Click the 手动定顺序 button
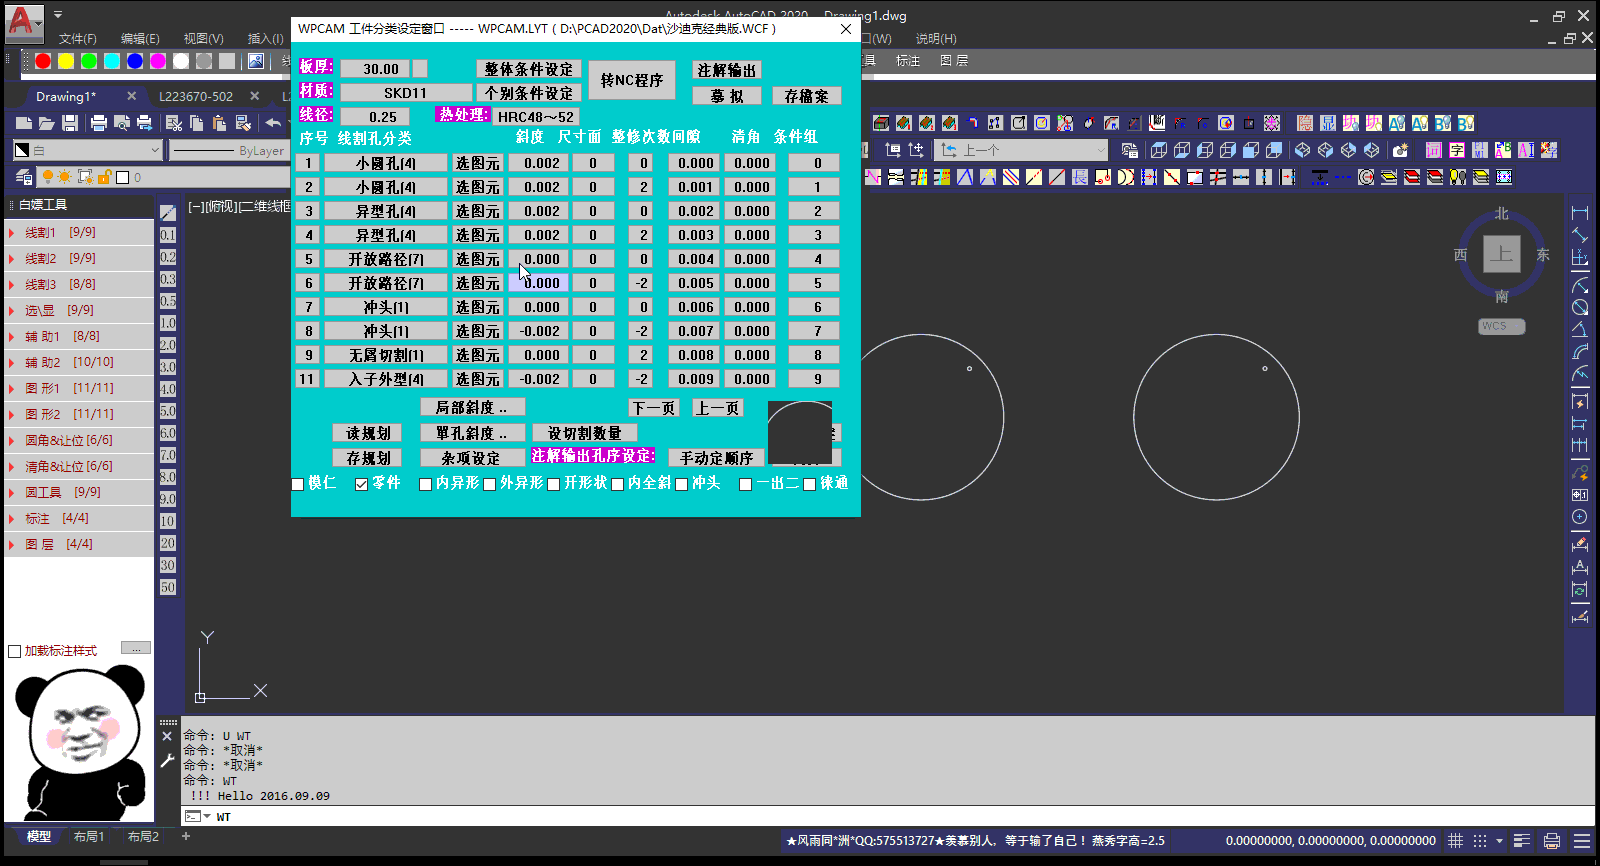 click(x=717, y=458)
